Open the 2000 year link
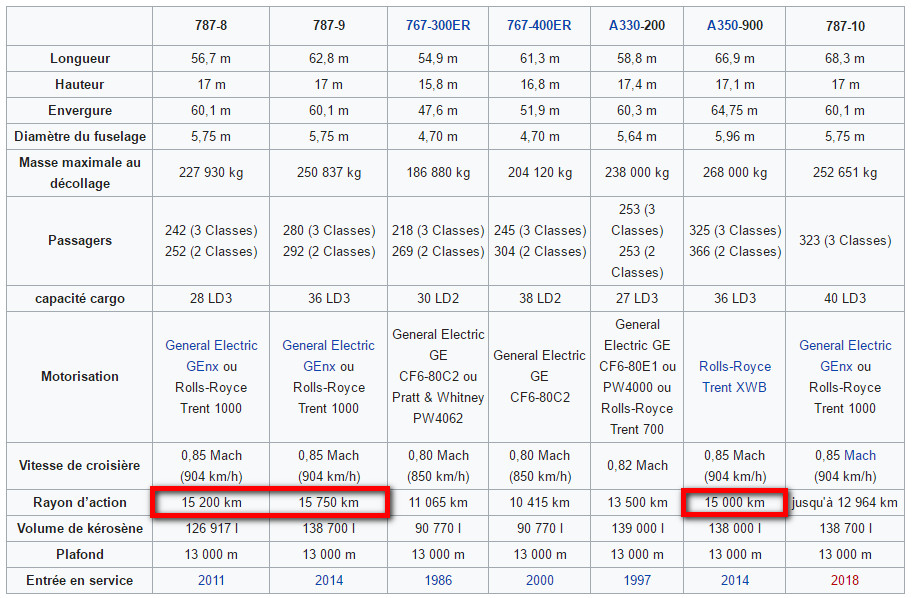 click(x=539, y=580)
